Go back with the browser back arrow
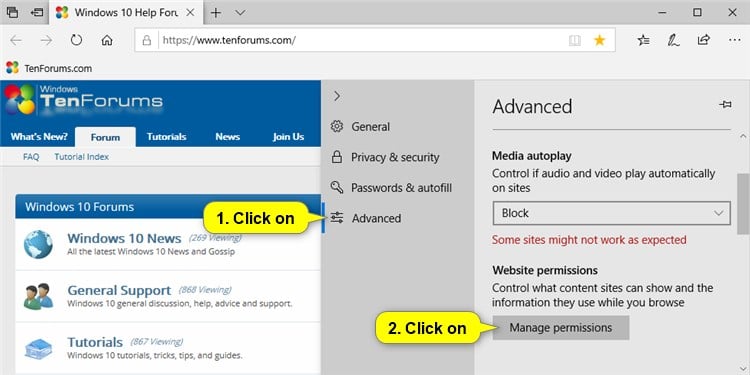 coord(16,40)
